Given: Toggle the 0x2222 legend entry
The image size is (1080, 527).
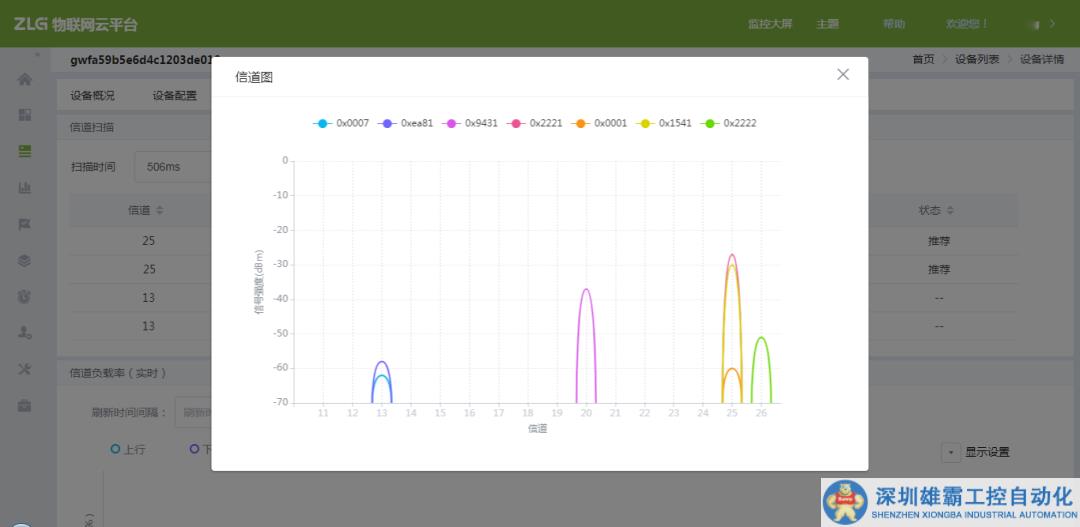Looking at the screenshot, I should pyautogui.click(x=730, y=123).
